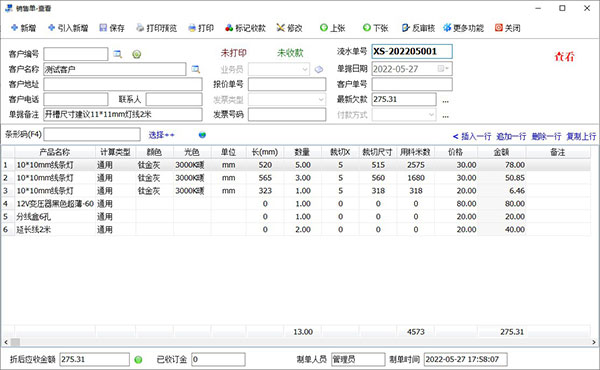This screenshot has width=600, height=370.
Task: Save the order with 保存
Action: click(112, 28)
